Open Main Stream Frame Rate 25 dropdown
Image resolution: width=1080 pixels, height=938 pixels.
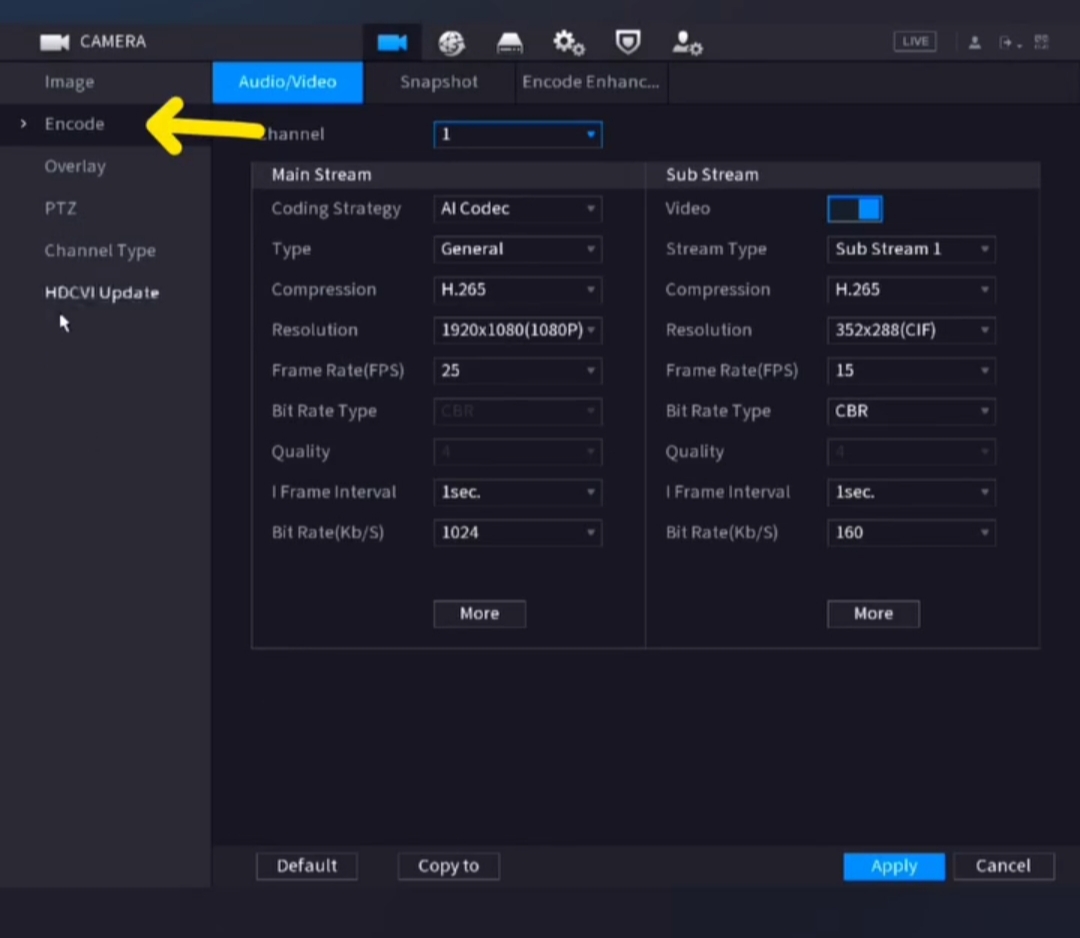[x=518, y=371]
